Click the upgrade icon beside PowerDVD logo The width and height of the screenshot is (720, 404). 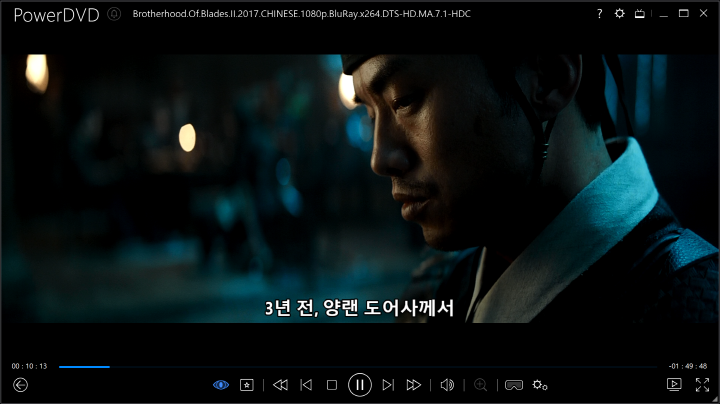pos(114,14)
